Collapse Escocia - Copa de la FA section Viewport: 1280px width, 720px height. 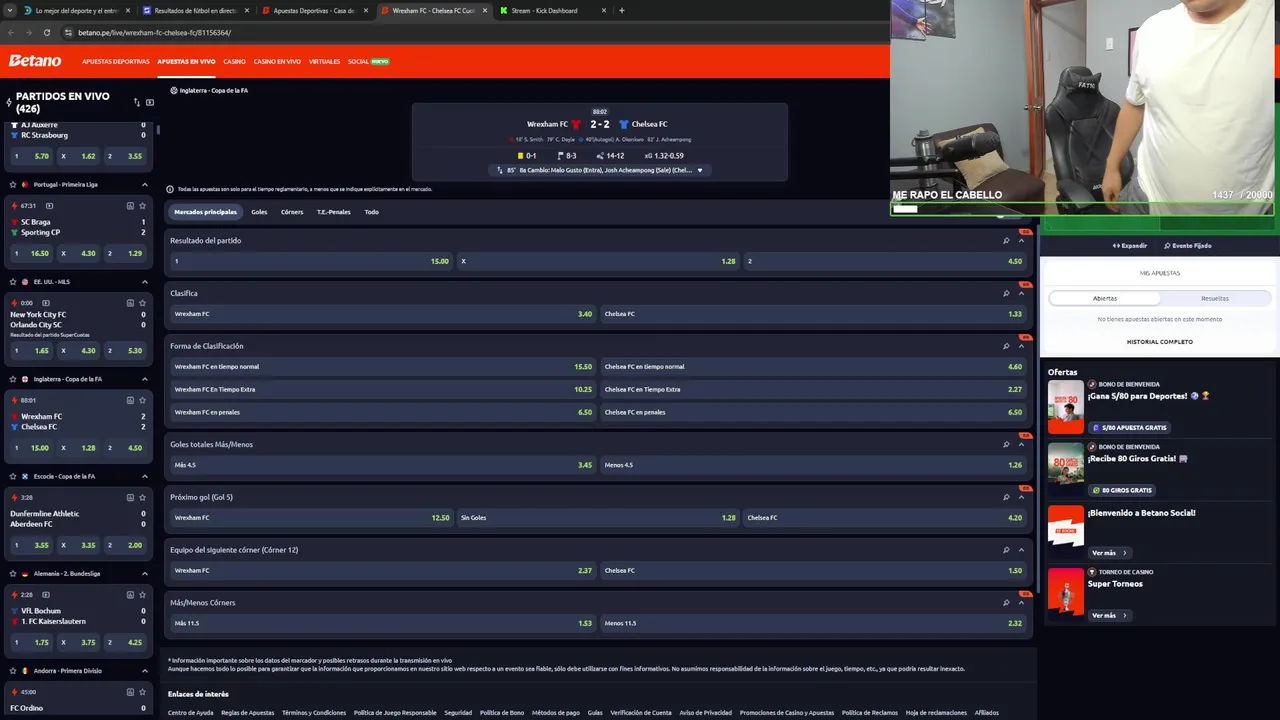tap(144, 476)
